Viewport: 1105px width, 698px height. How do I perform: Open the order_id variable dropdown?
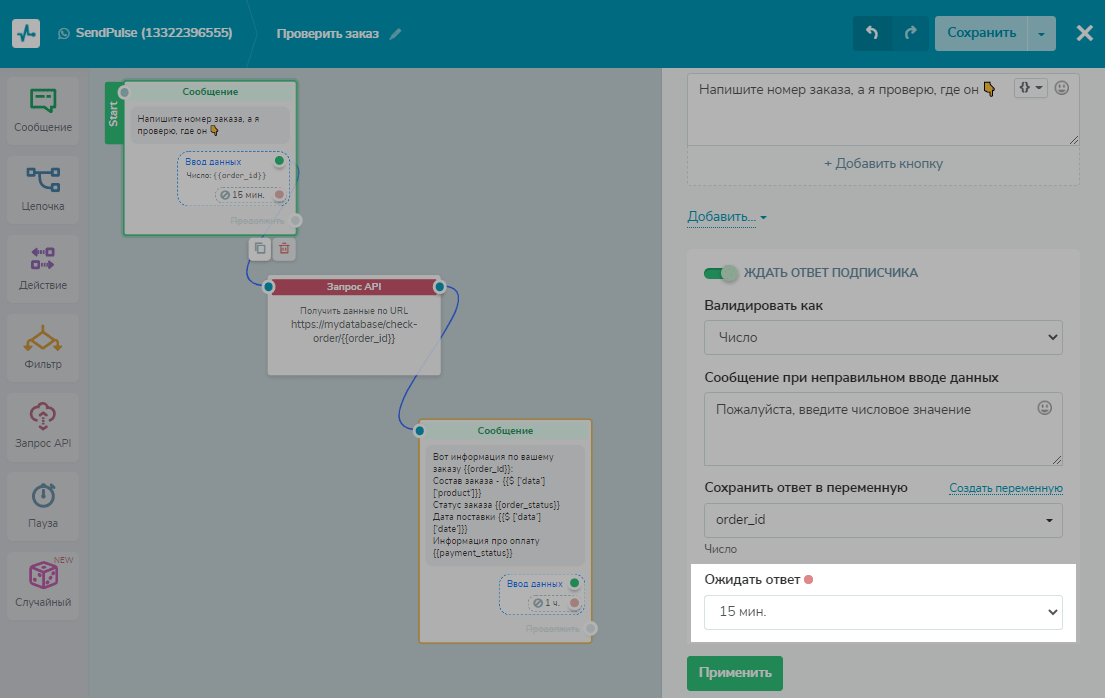[x=883, y=520]
